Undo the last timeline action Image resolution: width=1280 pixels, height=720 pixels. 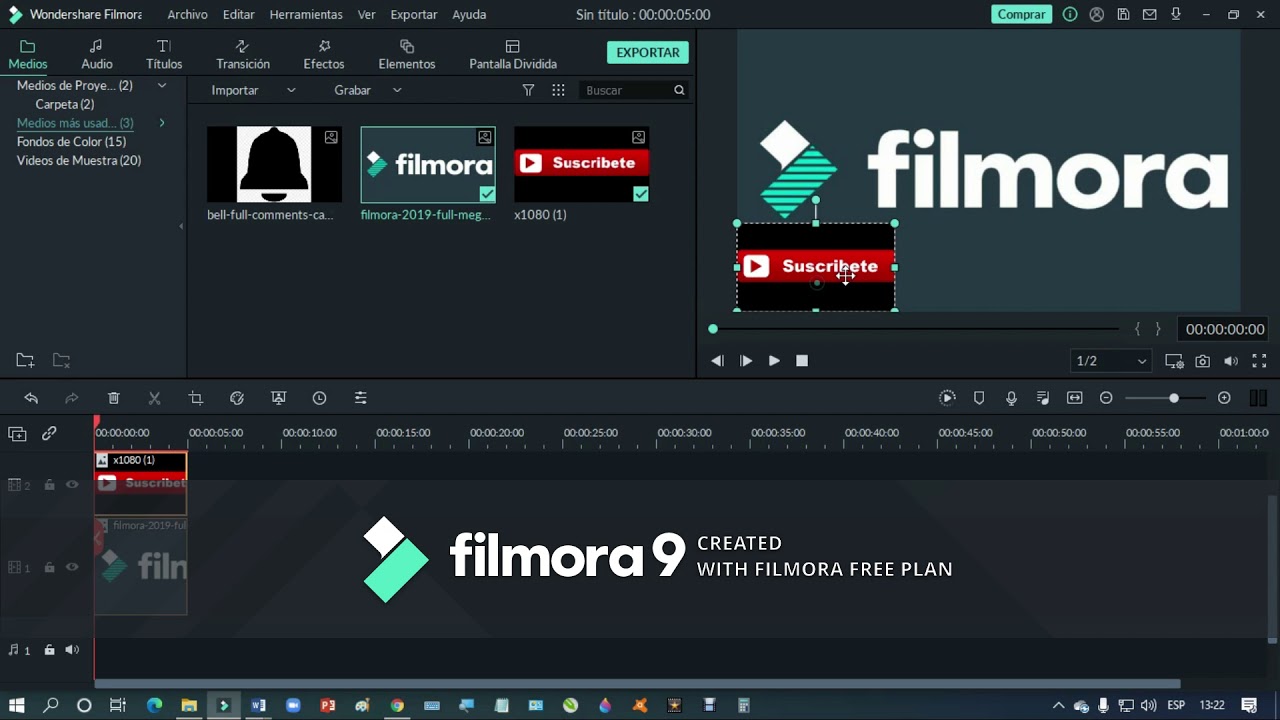click(x=31, y=398)
